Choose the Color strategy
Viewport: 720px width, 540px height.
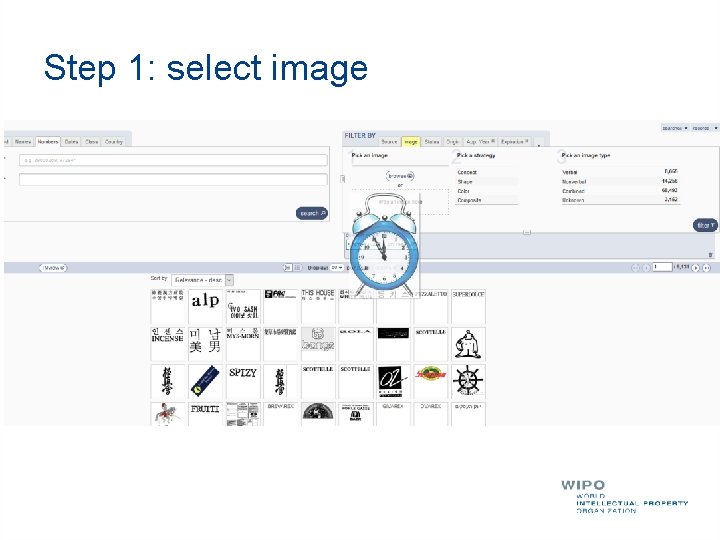coord(487,191)
